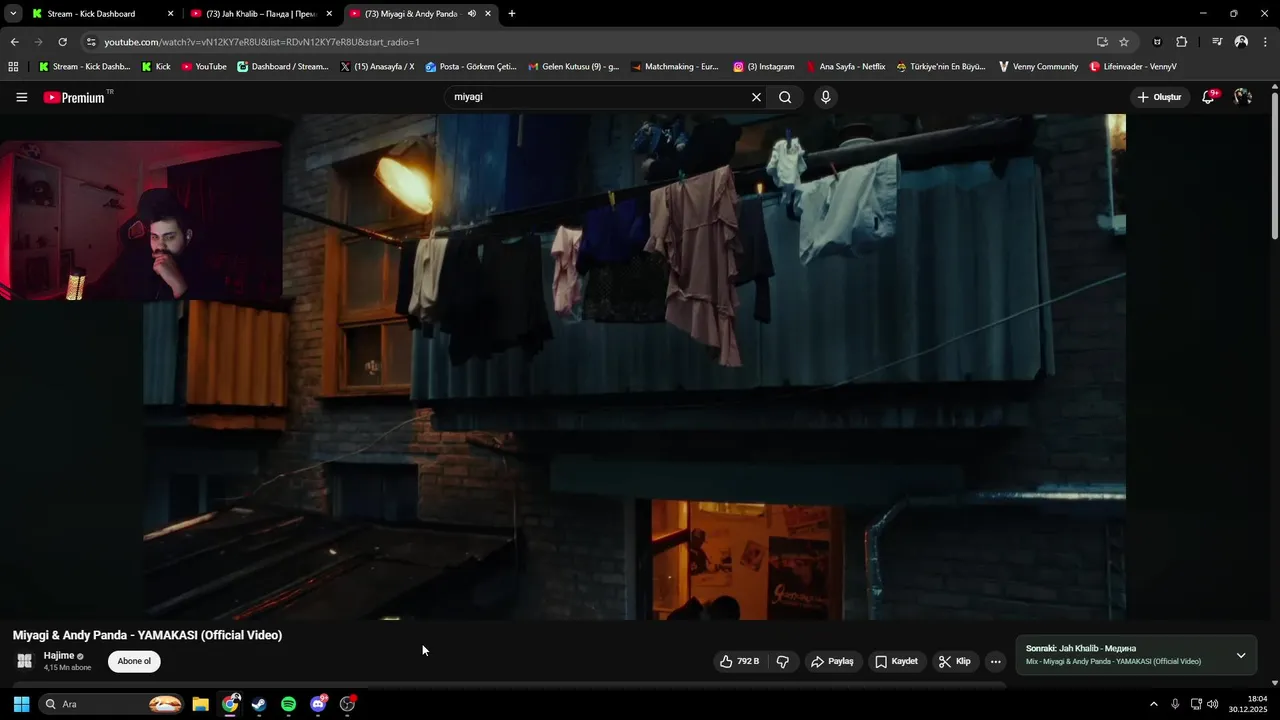Click the taskbar Ara search box
Image resolution: width=1280 pixels, height=720 pixels.
pos(113,704)
